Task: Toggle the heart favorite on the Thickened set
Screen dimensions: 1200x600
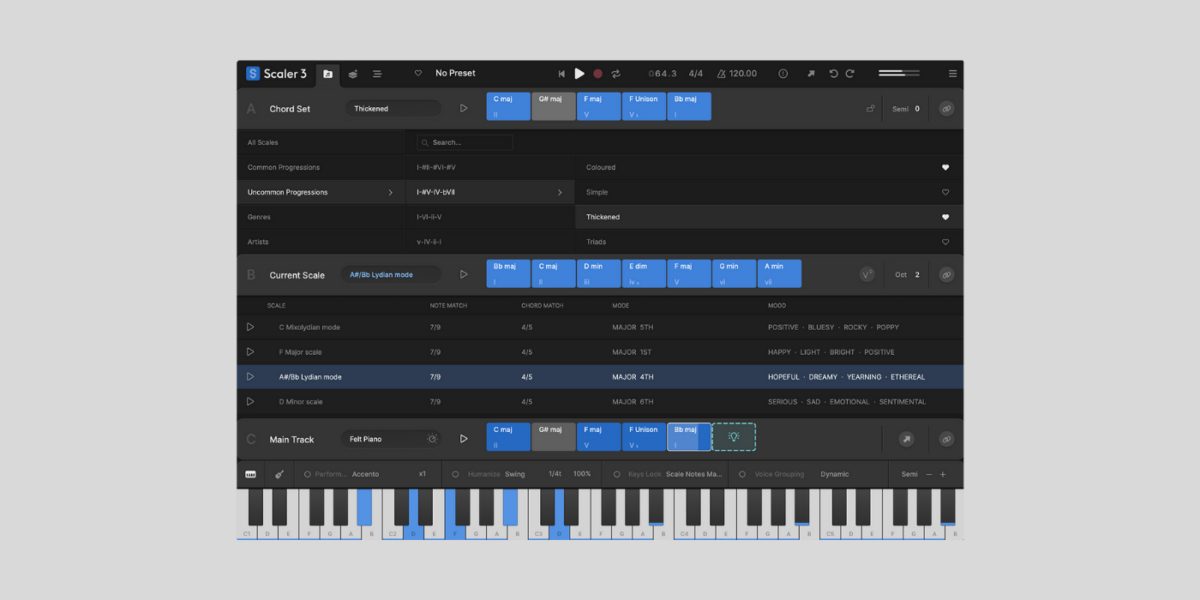Action: 944,217
